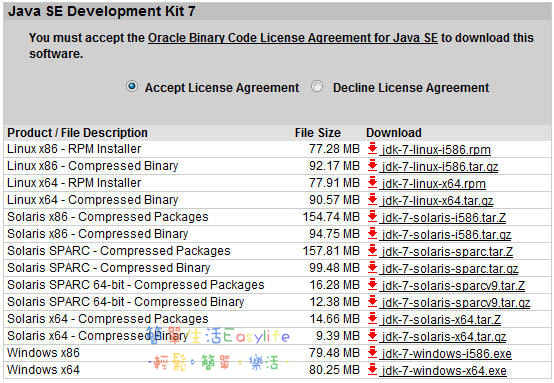Download jdk-7-solaris-sparc.tar.gz file link
This screenshot has width=554, height=383.
[450, 269]
